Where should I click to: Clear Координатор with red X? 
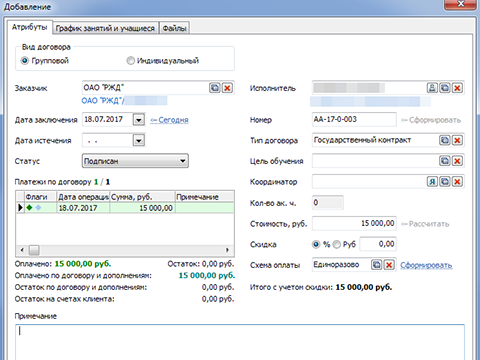click(x=457, y=182)
